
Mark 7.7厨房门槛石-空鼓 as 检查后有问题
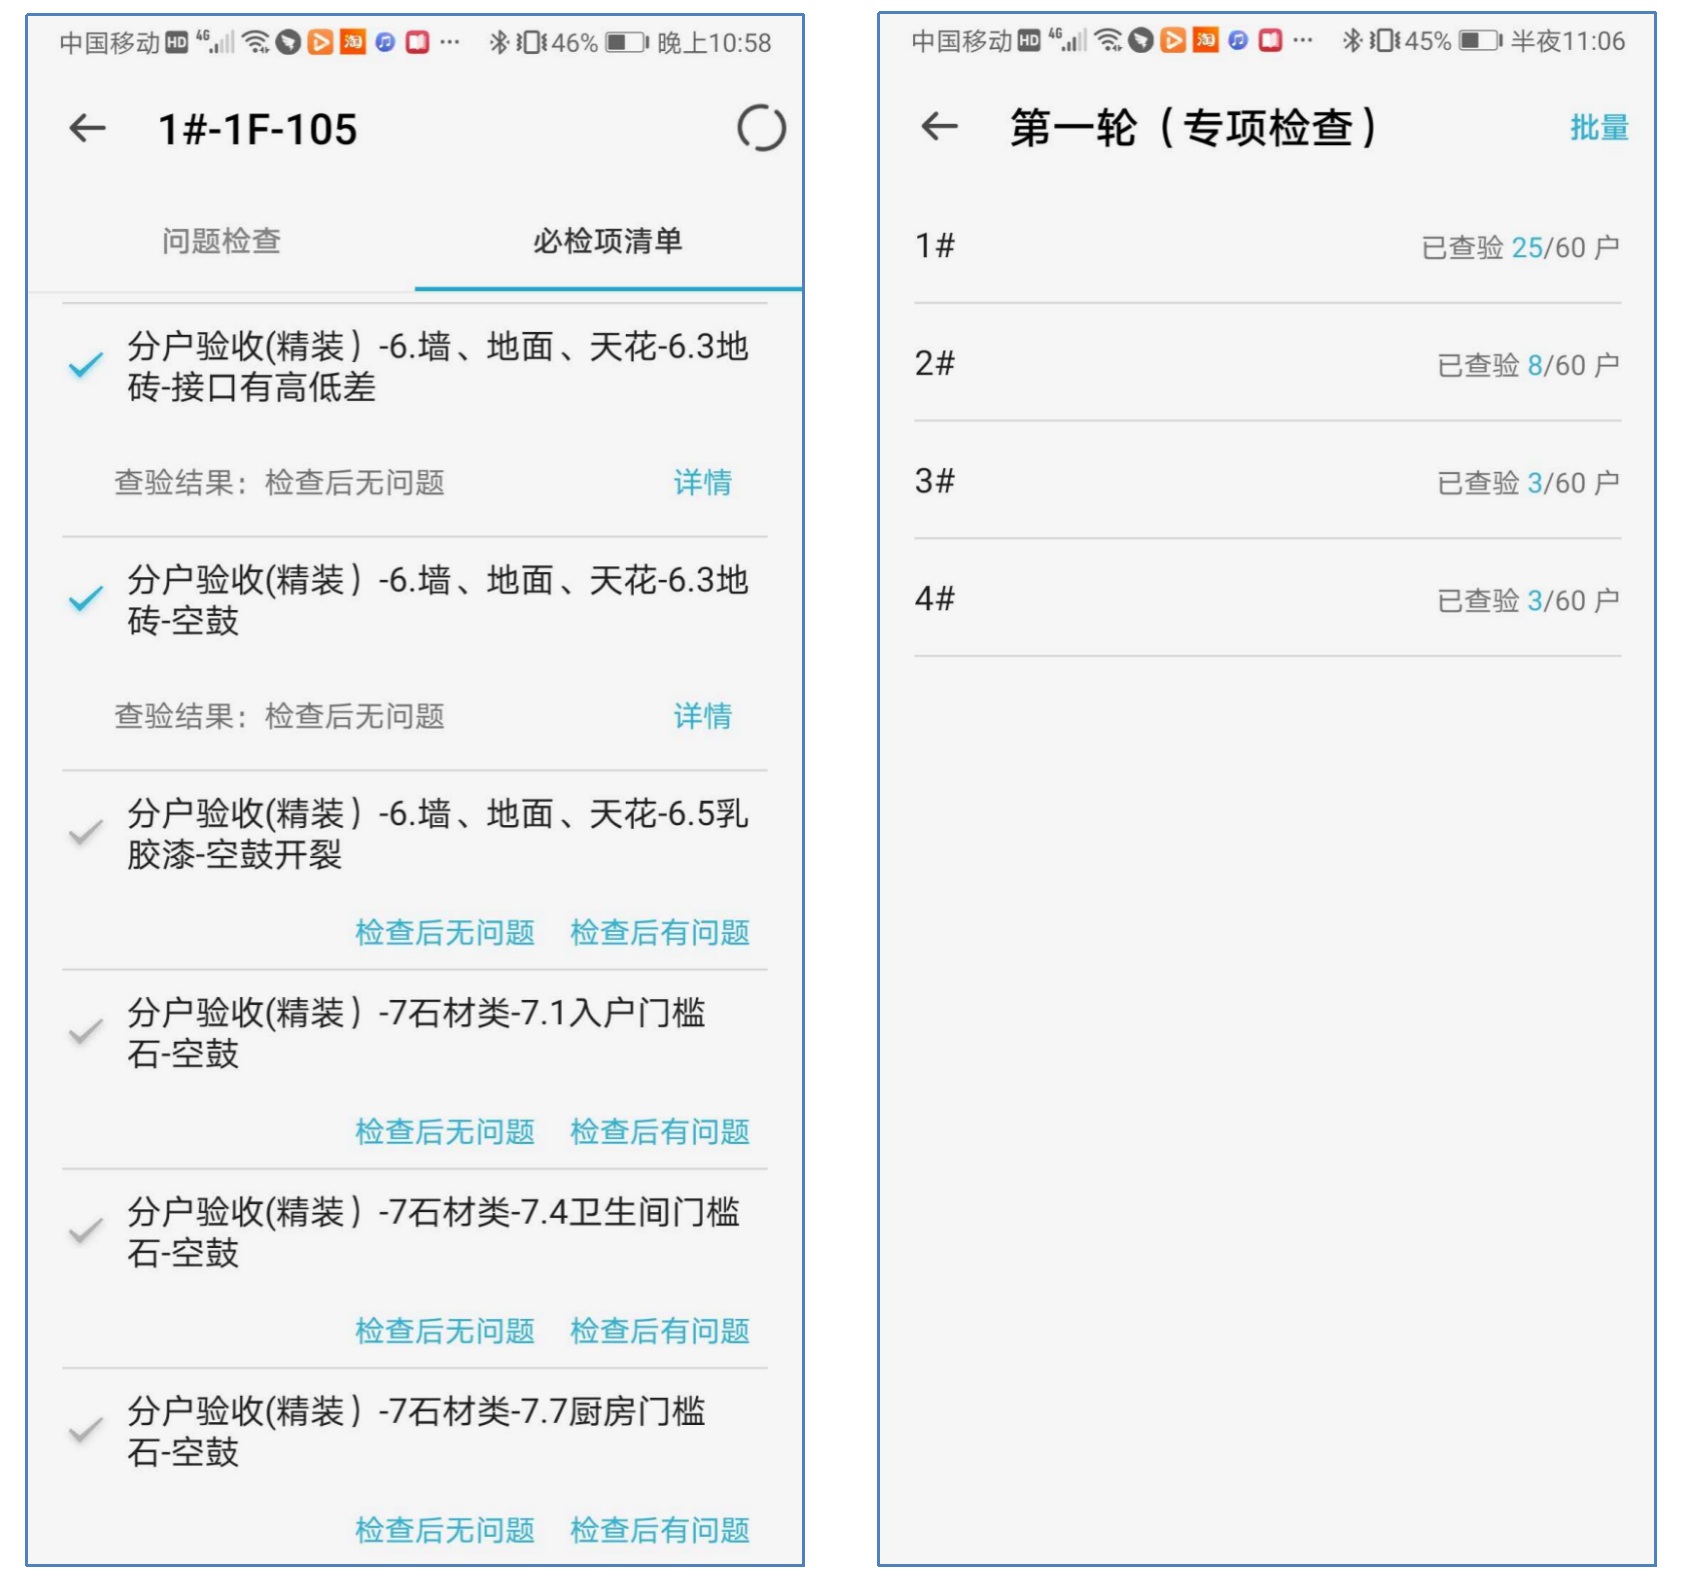click(660, 1530)
